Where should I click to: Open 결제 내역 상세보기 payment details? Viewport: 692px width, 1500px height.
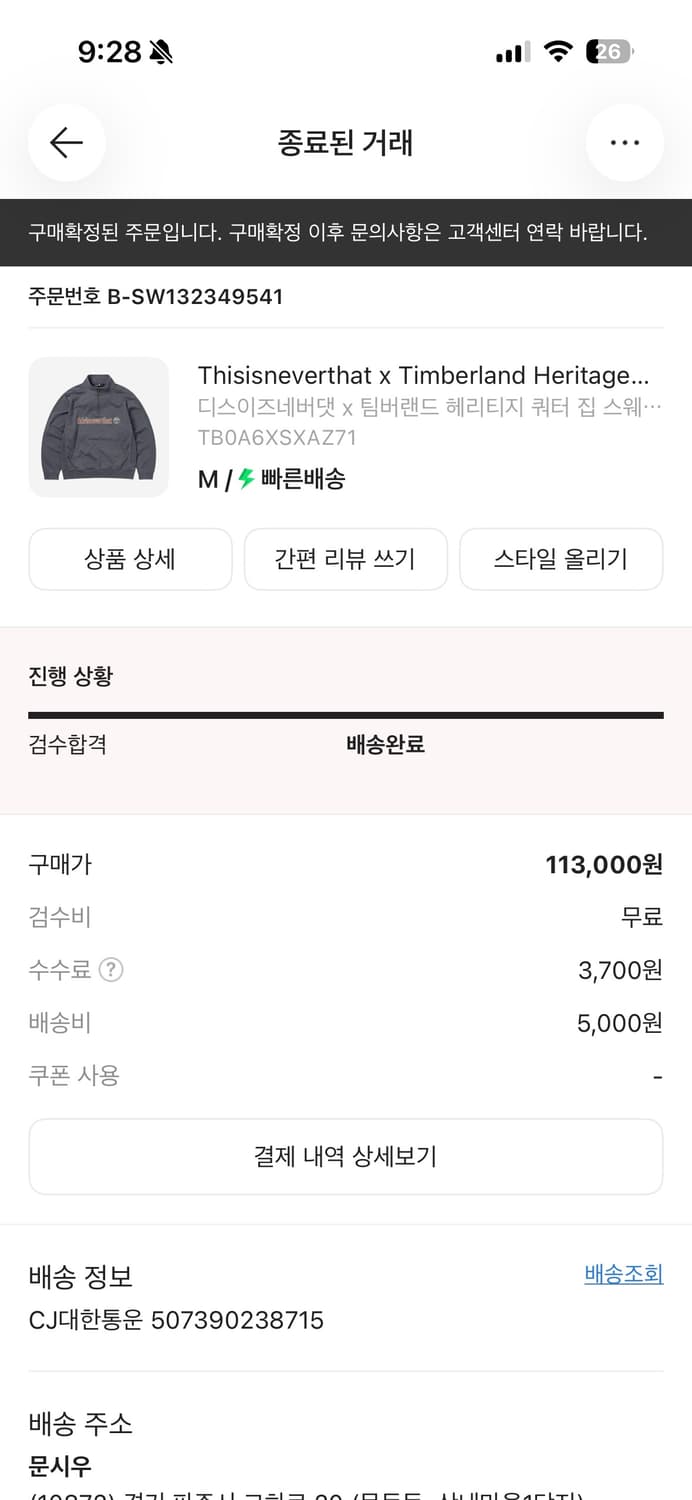(345, 1156)
